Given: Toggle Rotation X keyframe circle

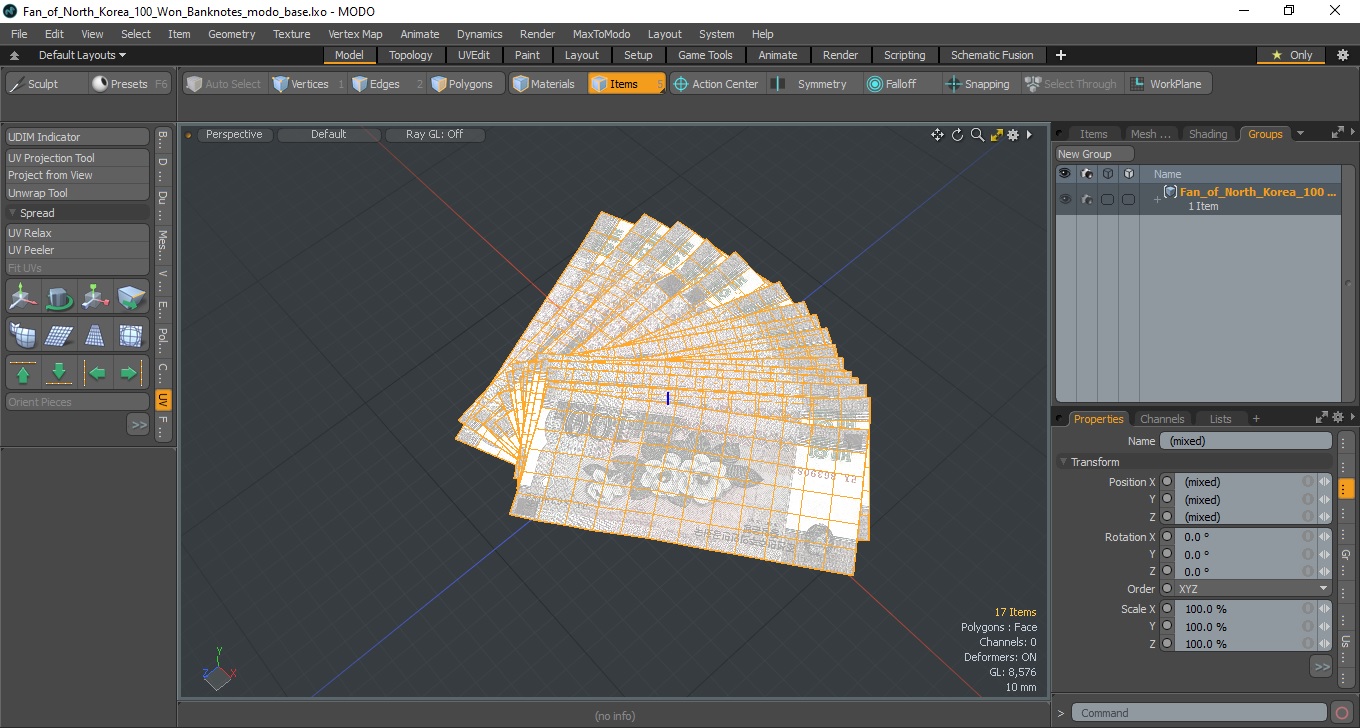Looking at the screenshot, I should pyautogui.click(x=1167, y=537).
